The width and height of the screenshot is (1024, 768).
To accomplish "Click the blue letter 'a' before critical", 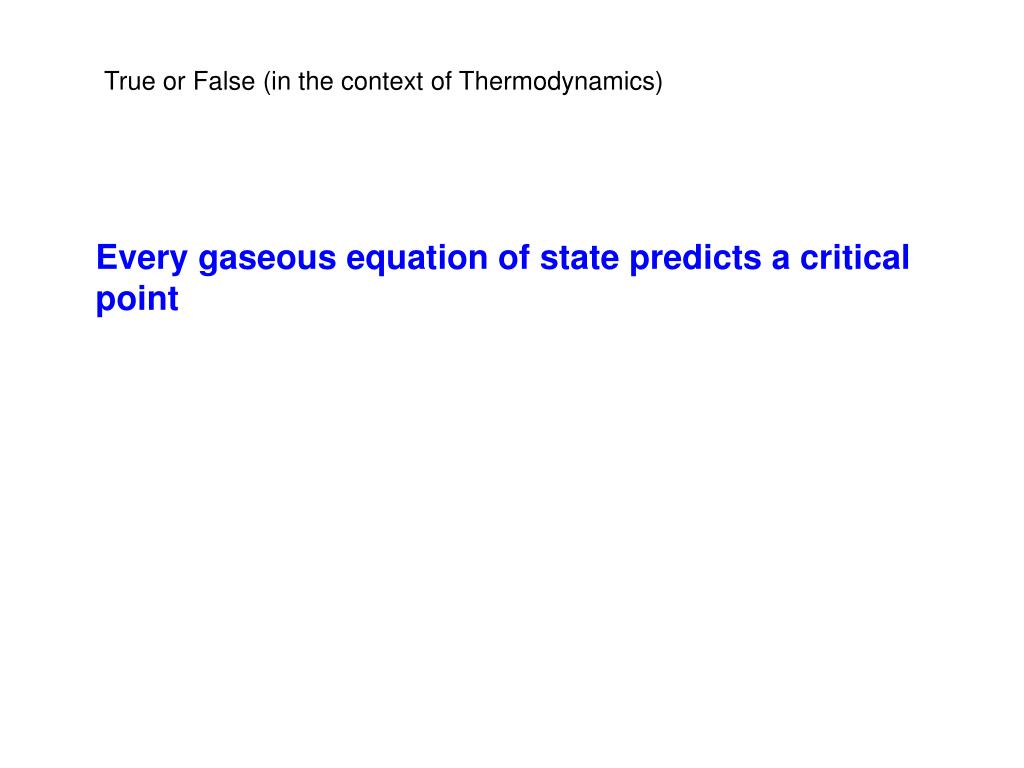I will [x=780, y=260].
